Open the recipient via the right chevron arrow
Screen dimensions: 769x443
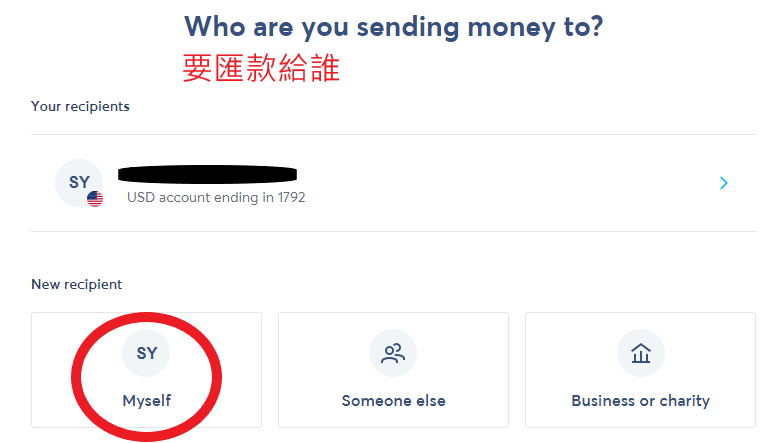click(723, 183)
